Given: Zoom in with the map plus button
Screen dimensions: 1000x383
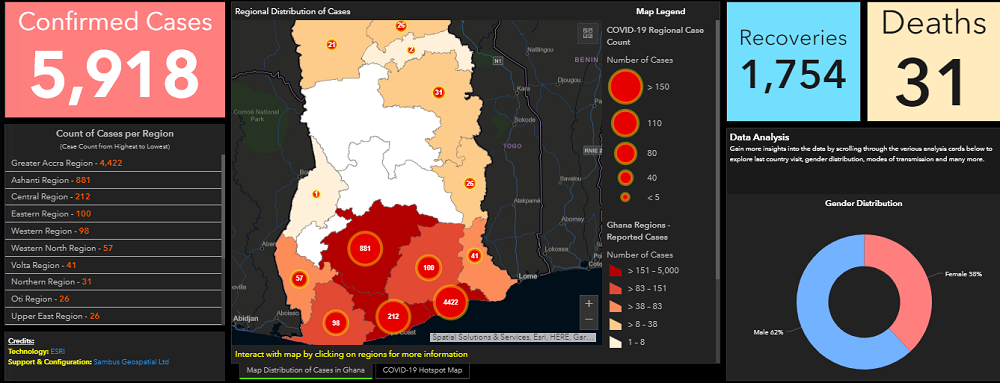Looking at the screenshot, I should (589, 303).
